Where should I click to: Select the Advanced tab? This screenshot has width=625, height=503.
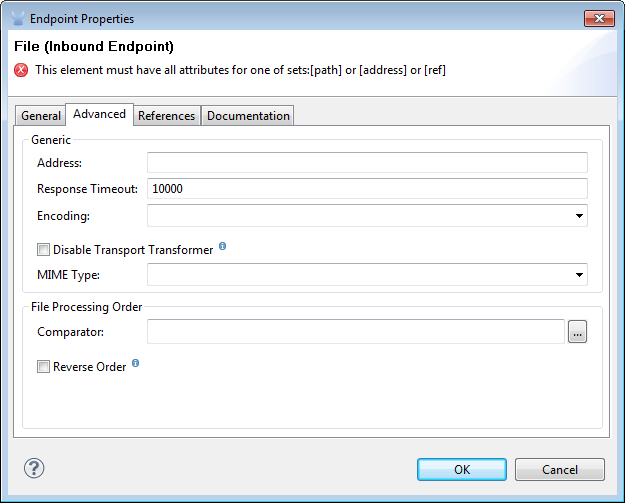point(99,115)
